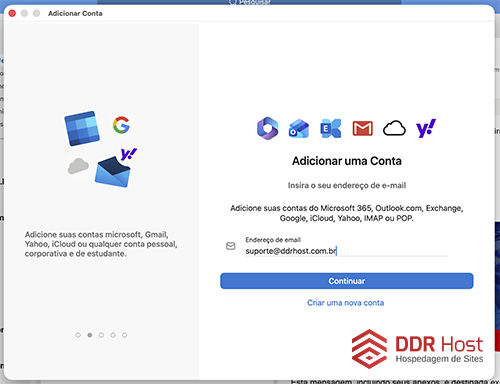Screen dimensions: 500x384
Task: Click the Continuar button
Action: [x=347, y=281]
